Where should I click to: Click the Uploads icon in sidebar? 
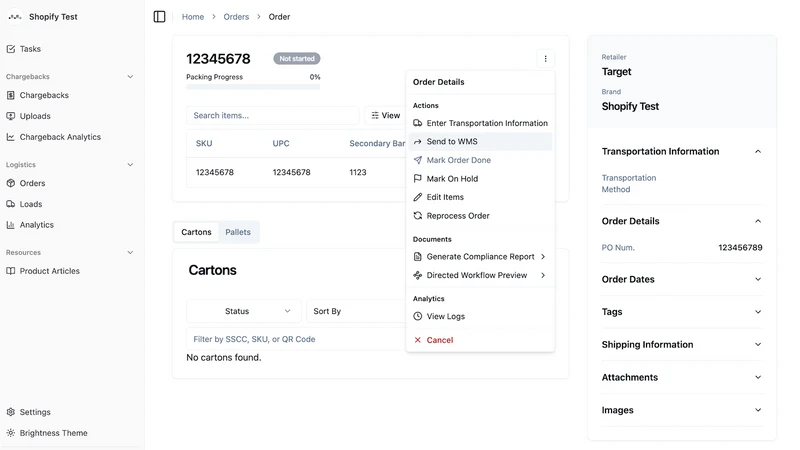pyautogui.click(x=11, y=116)
